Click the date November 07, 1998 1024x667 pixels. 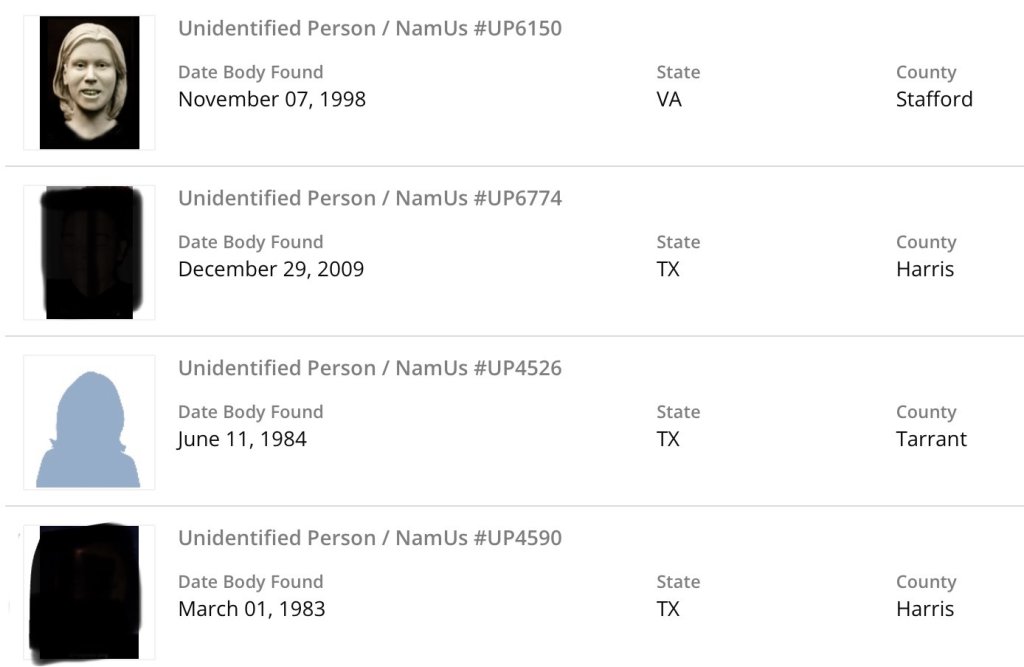pos(272,99)
